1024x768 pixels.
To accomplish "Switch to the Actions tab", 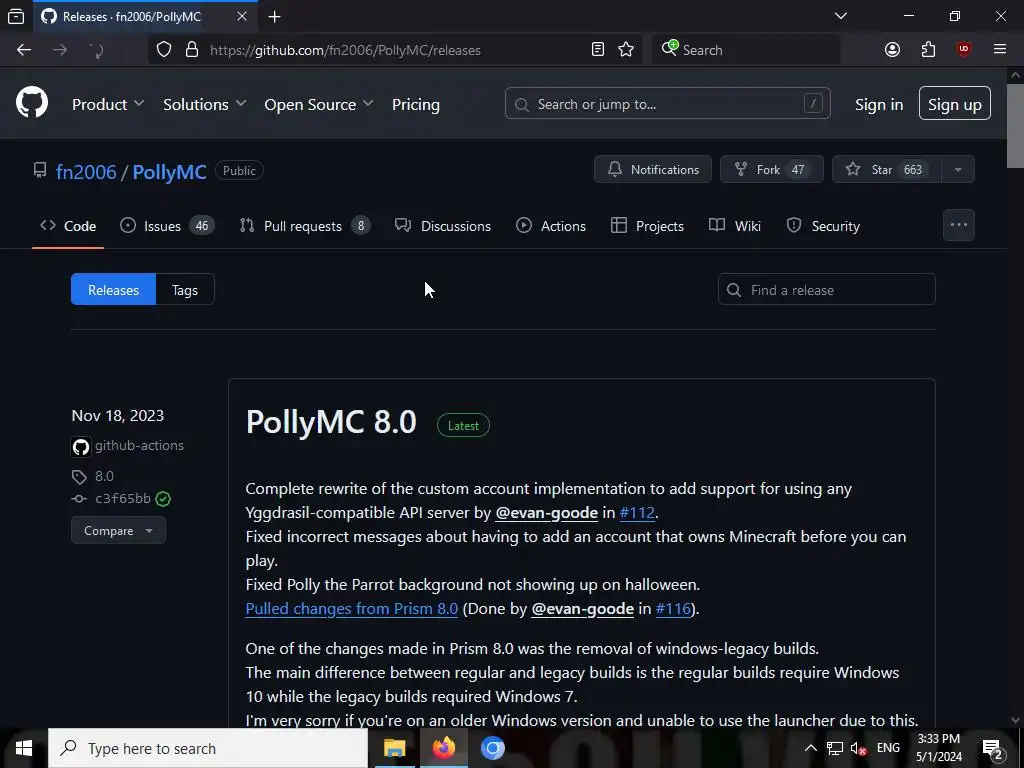I will click(x=551, y=226).
